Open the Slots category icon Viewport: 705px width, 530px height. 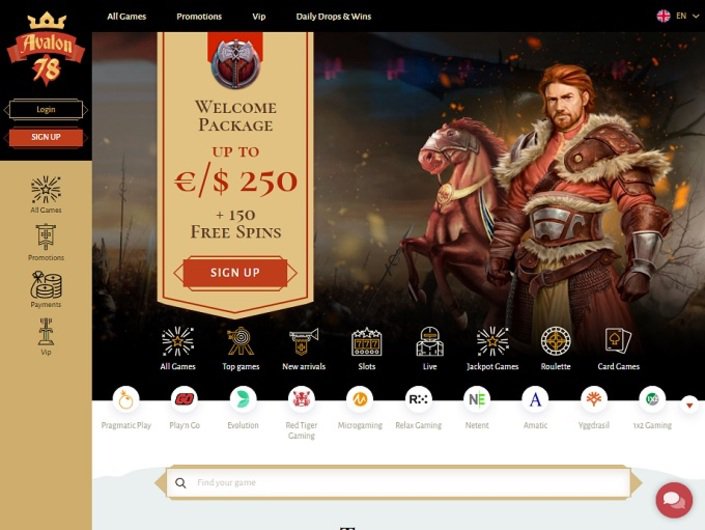point(366,342)
